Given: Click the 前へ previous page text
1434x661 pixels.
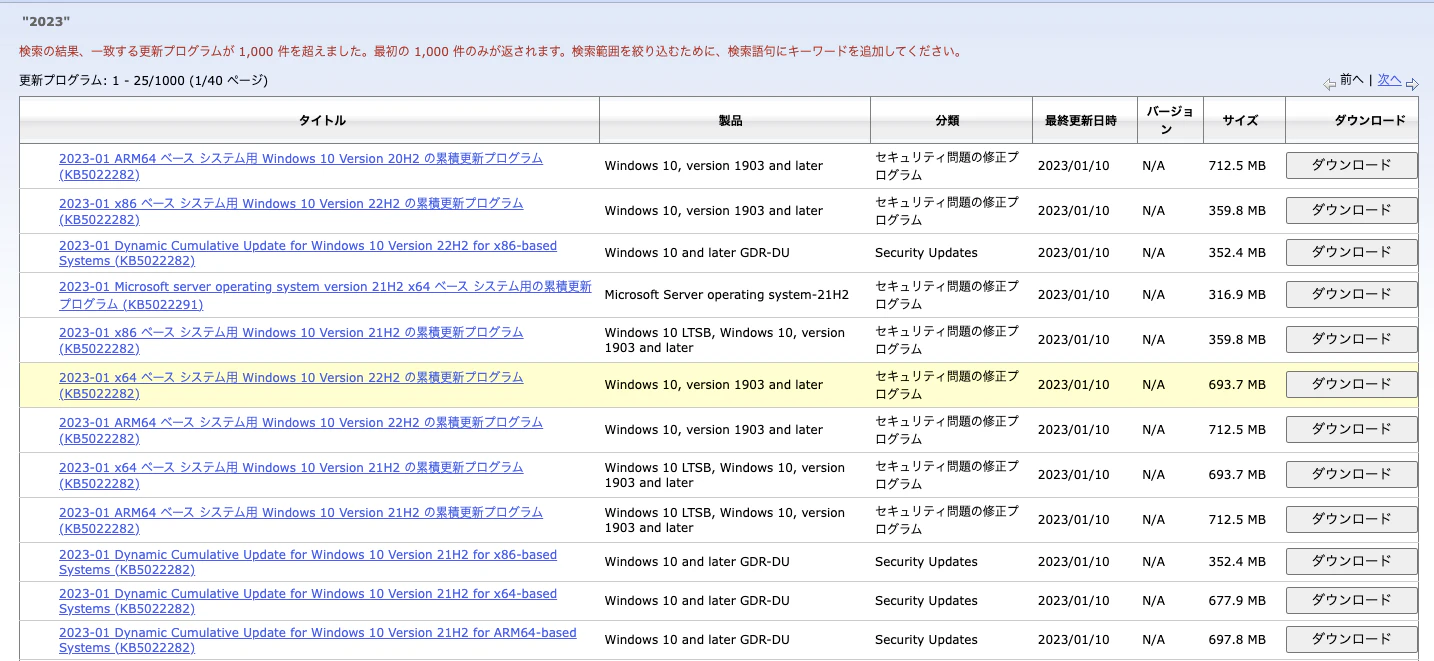Looking at the screenshot, I should [1352, 80].
